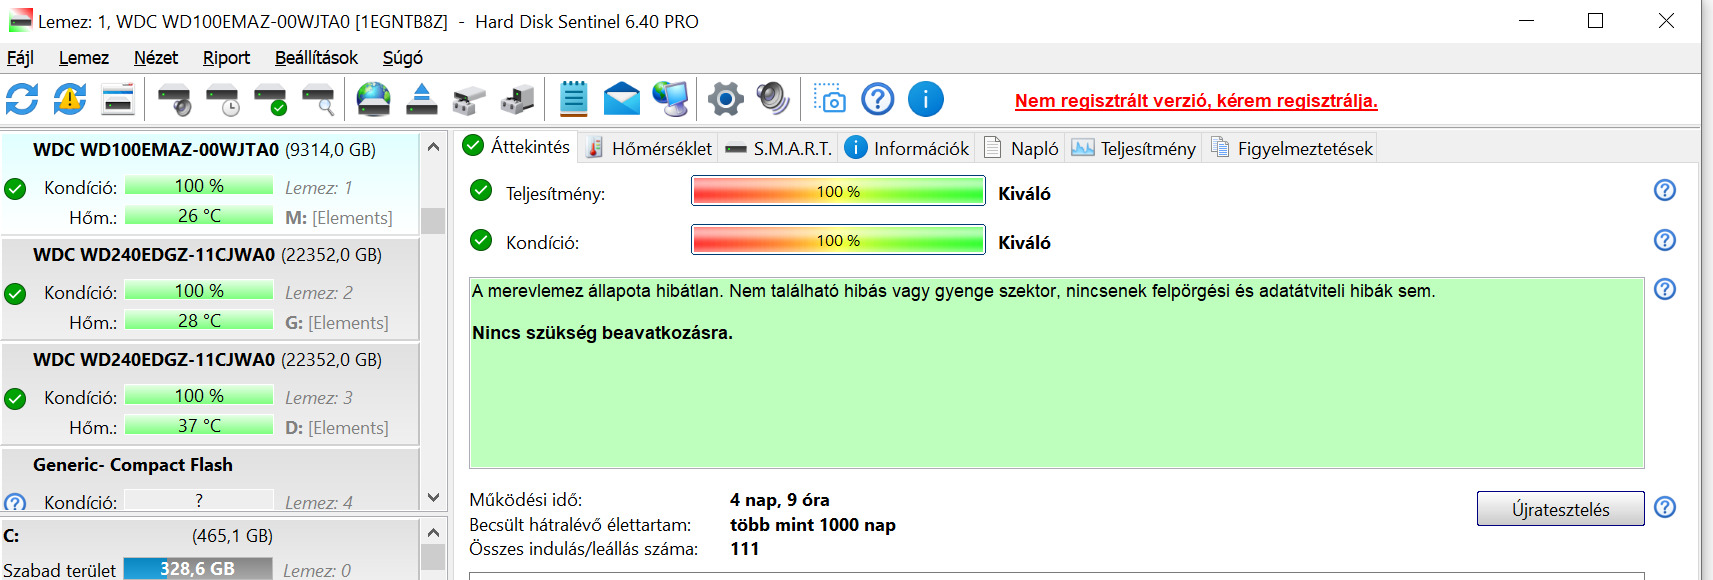
Task: Click the '4 nap, 9 óra' value
Action: 780,500
